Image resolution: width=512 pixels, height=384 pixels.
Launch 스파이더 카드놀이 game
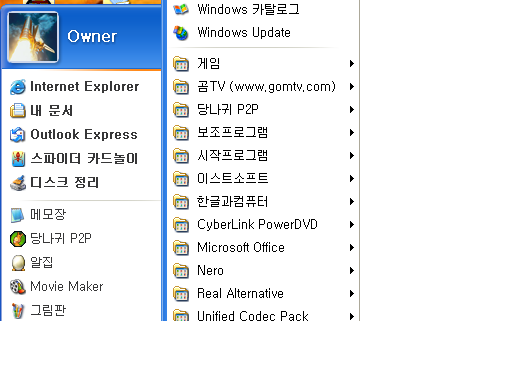pos(81,159)
